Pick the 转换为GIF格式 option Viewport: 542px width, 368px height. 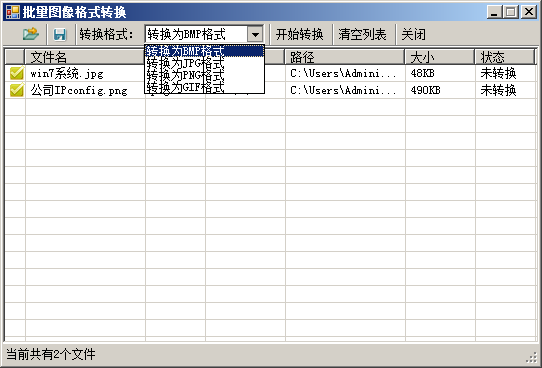(204, 87)
